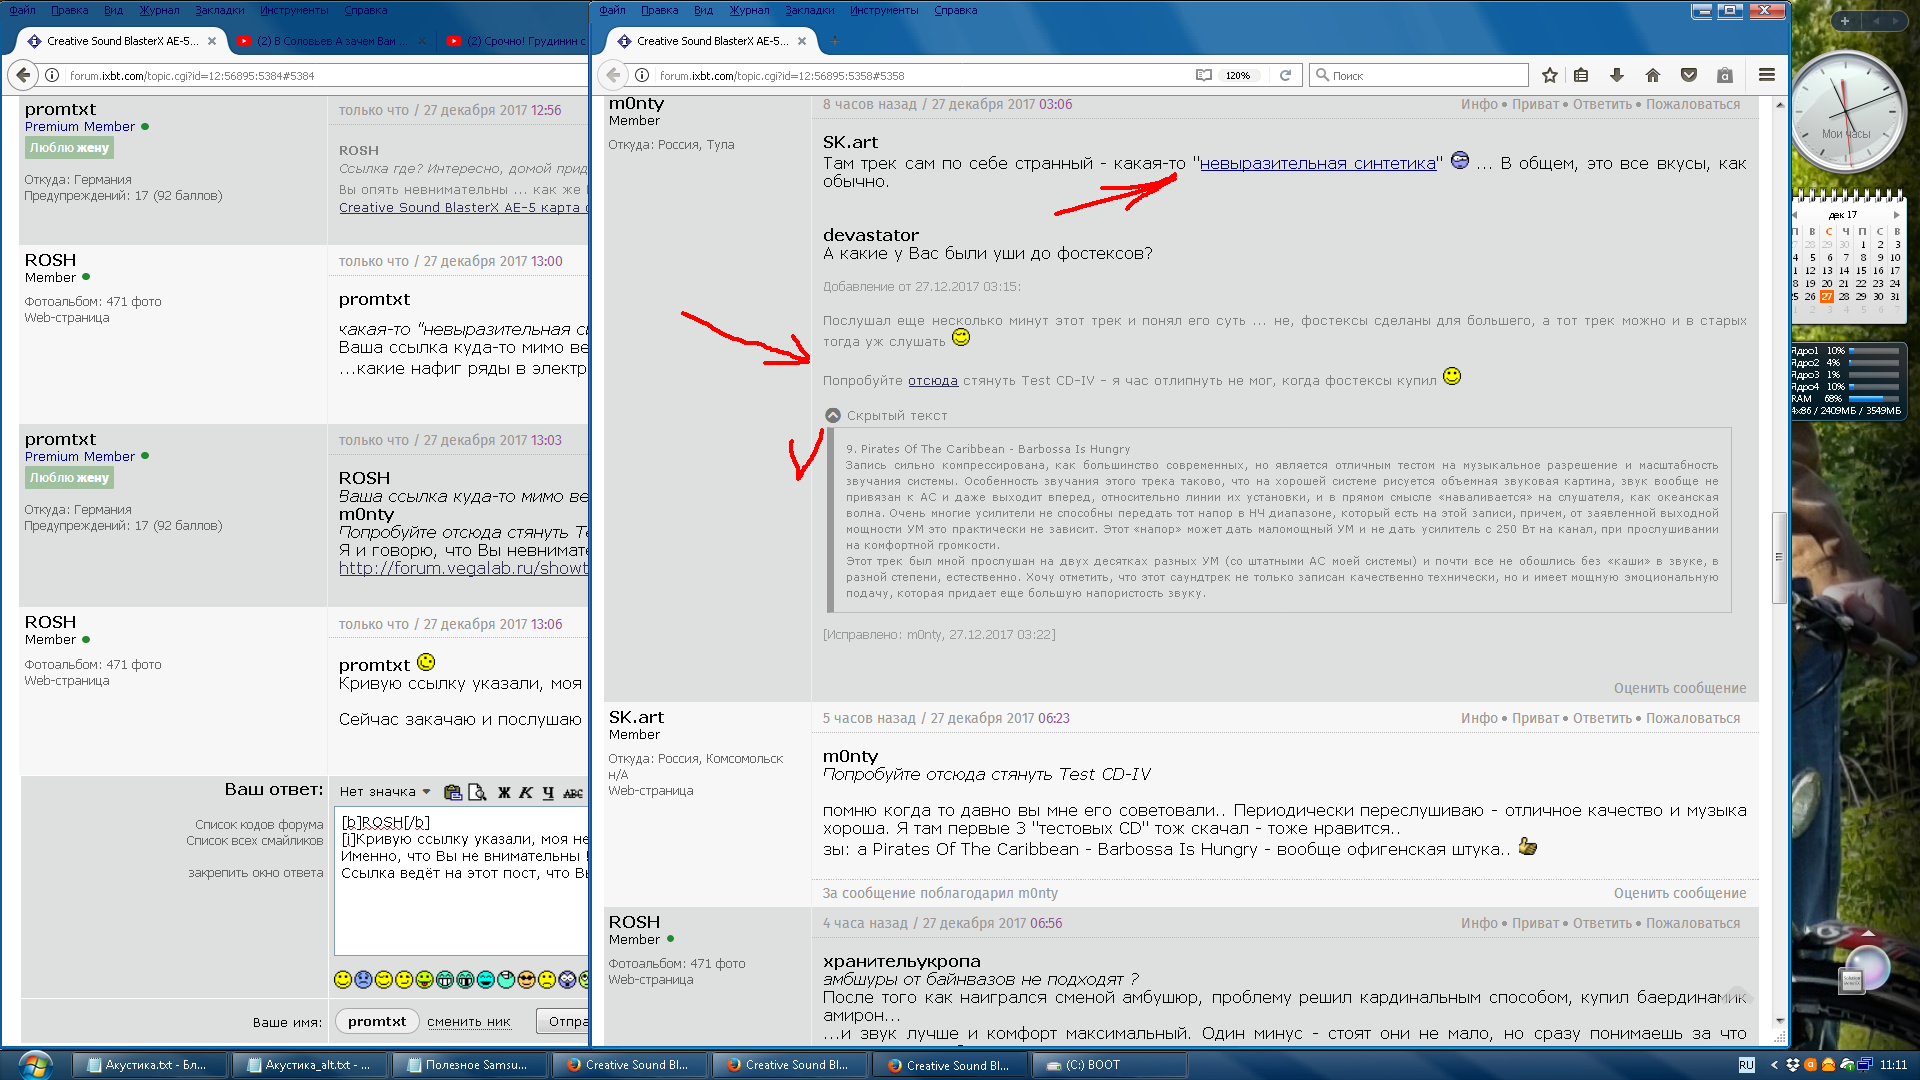The image size is (1920, 1080).
Task: Apply italic К formatting in reply editor
Action: (x=526, y=792)
